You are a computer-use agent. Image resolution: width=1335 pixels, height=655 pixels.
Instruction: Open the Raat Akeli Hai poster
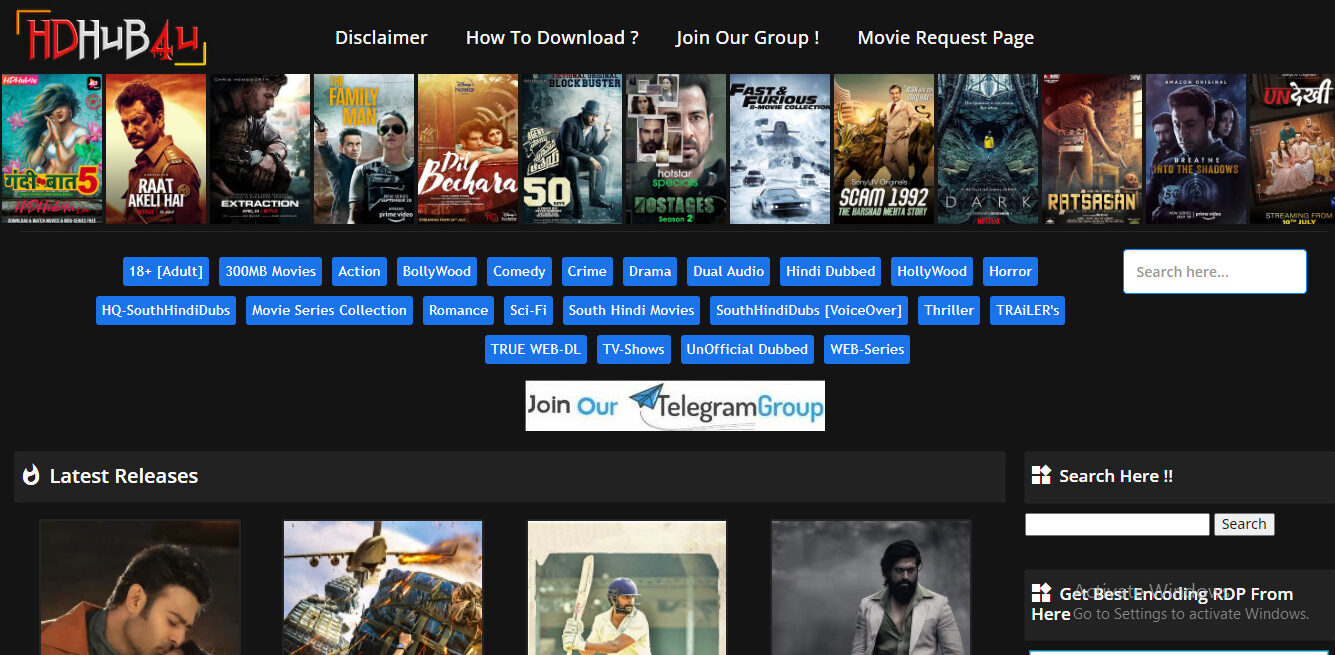[x=155, y=149]
